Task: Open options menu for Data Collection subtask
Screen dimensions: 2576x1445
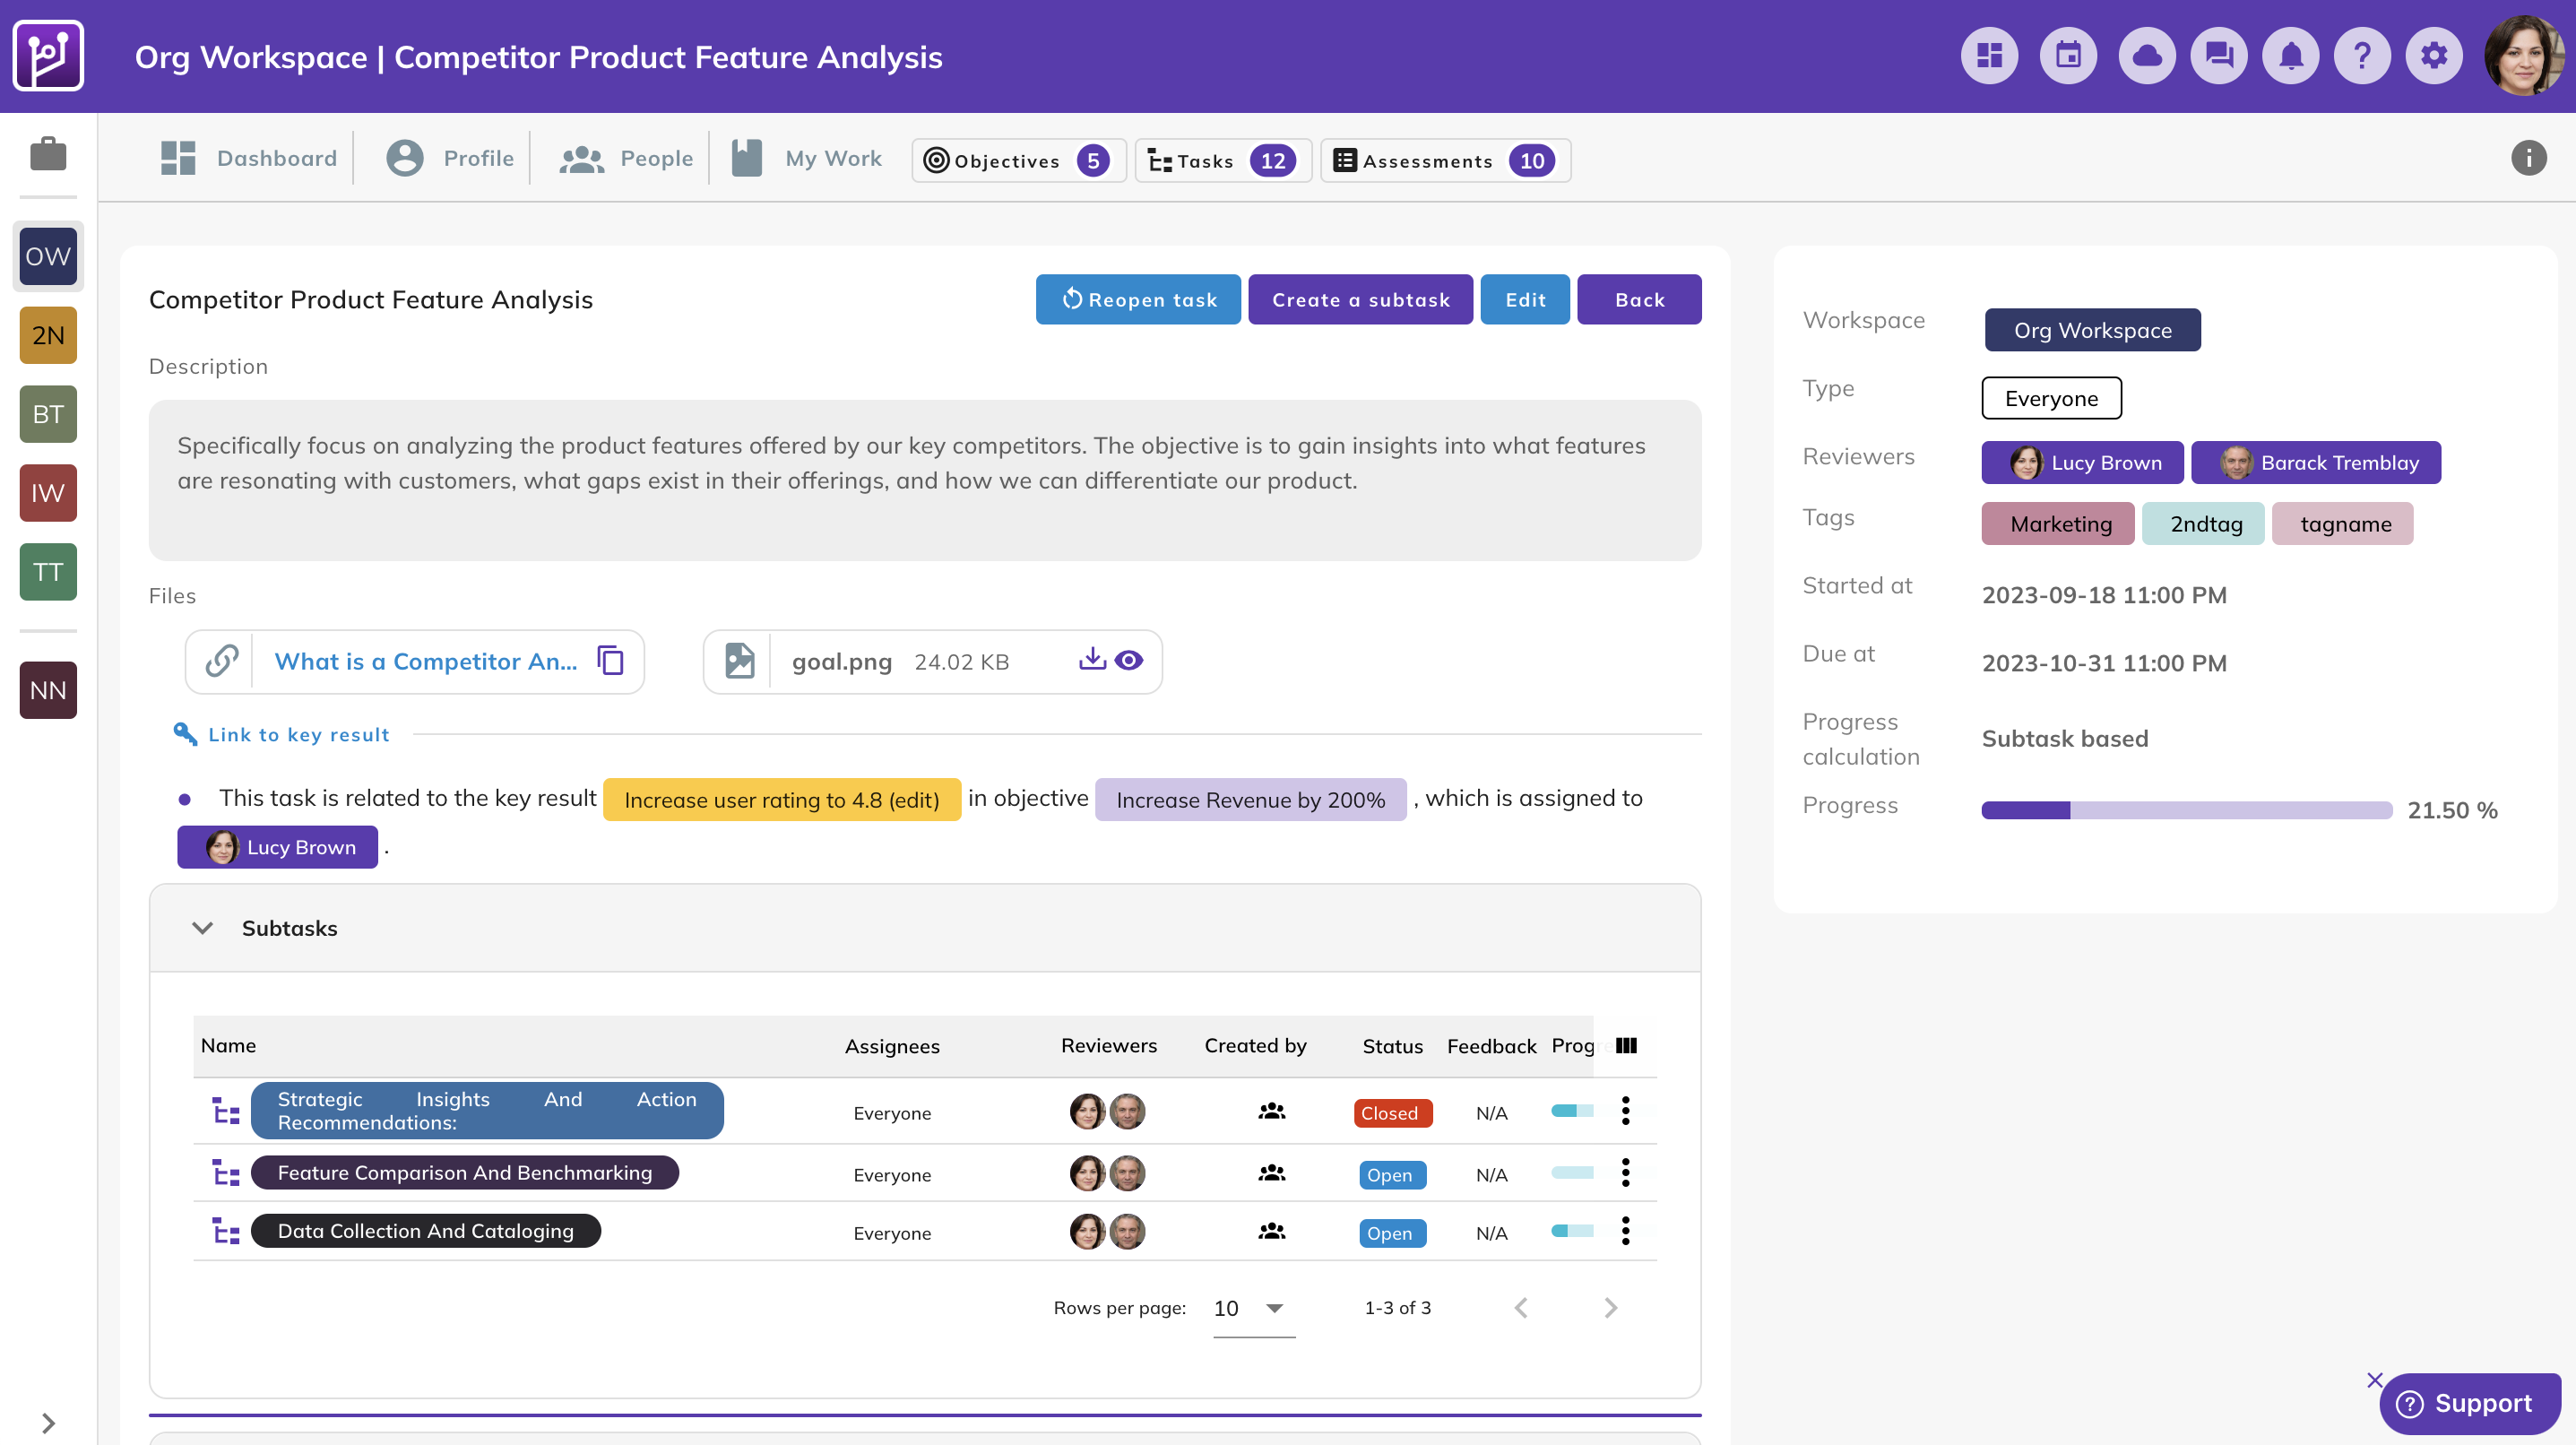Action: [x=1626, y=1231]
